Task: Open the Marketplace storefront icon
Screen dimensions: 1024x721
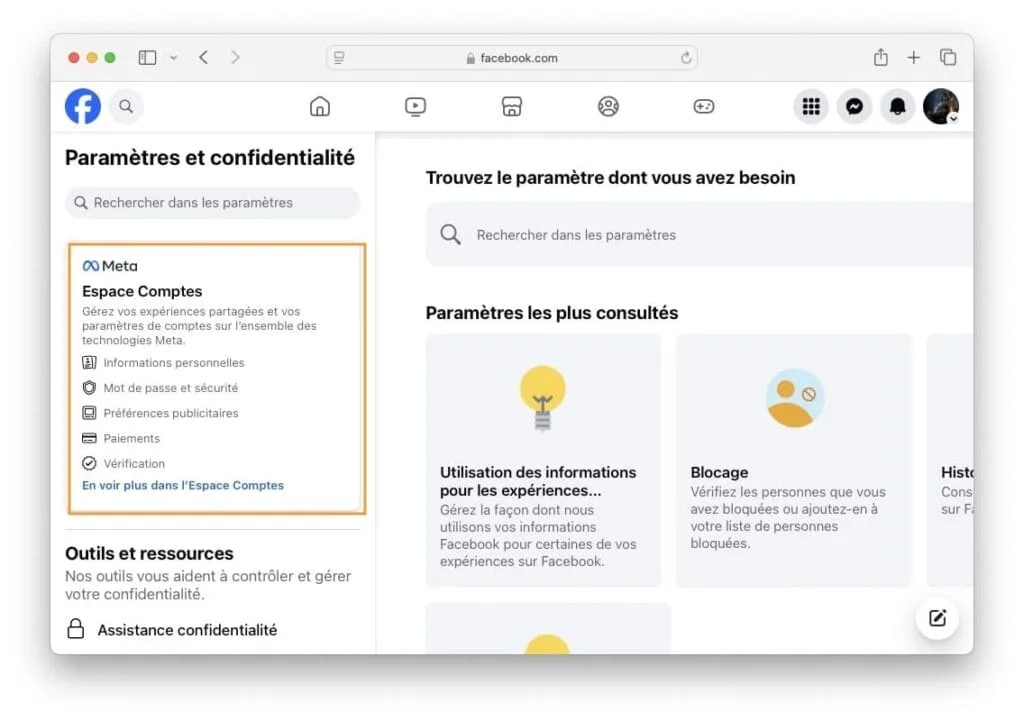Action: [x=512, y=106]
